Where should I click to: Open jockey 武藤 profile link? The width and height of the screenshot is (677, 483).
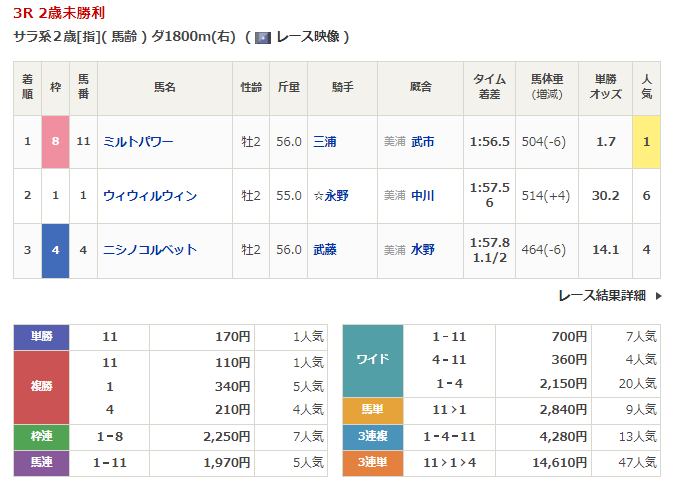[x=324, y=250]
